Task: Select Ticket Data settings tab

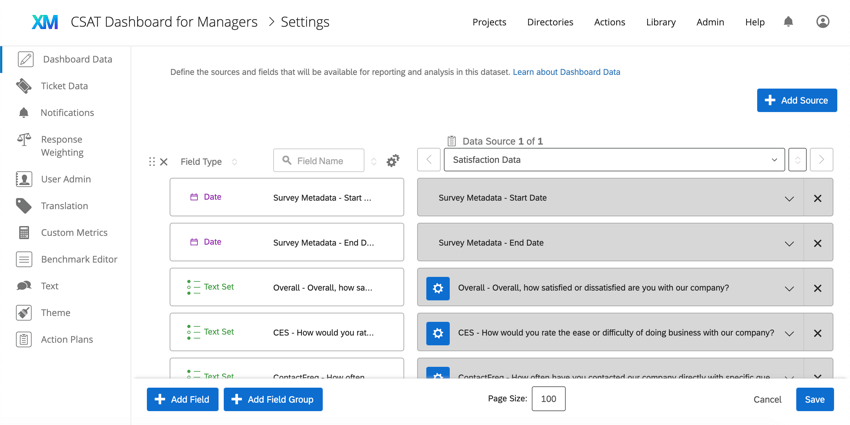Action: [x=64, y=86]
